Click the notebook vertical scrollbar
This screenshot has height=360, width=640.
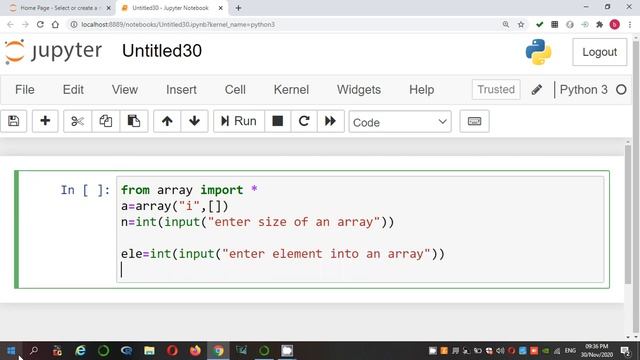point(628,215)
